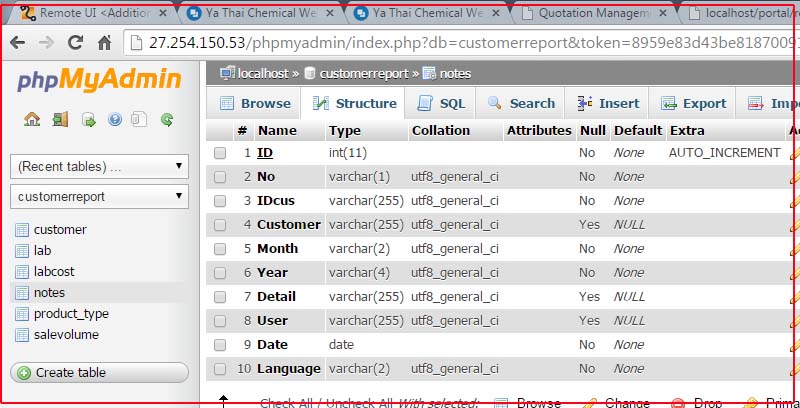Open phpMyAdmin documentation help icon

pos(115,120)
